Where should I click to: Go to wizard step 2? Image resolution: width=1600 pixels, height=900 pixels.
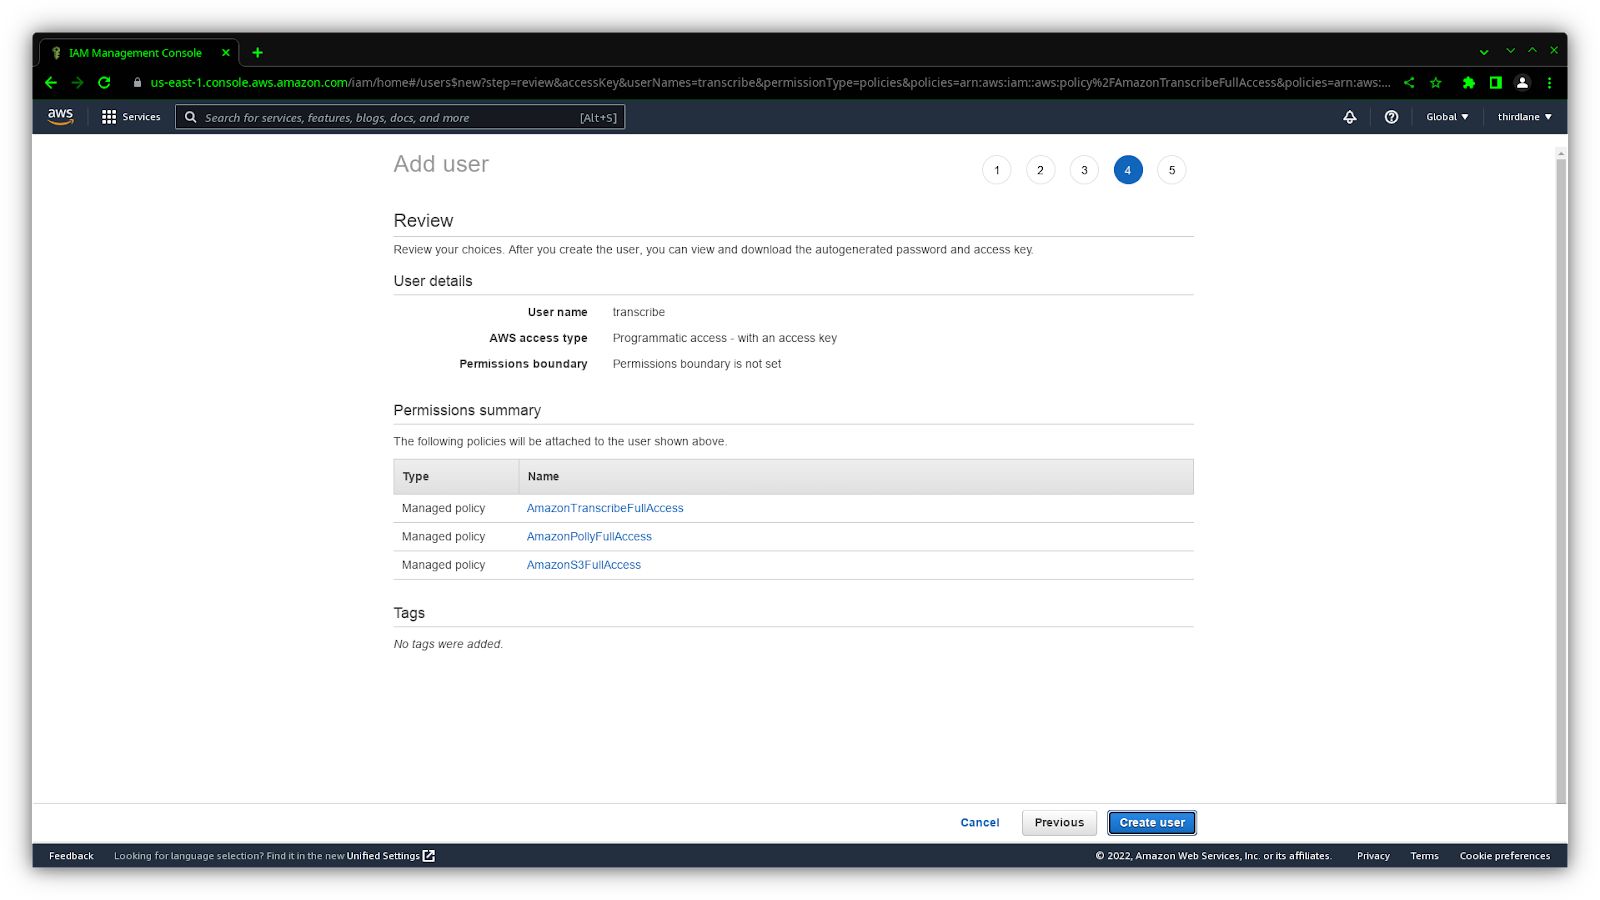pyautogui.click(x=1040, y=170)
